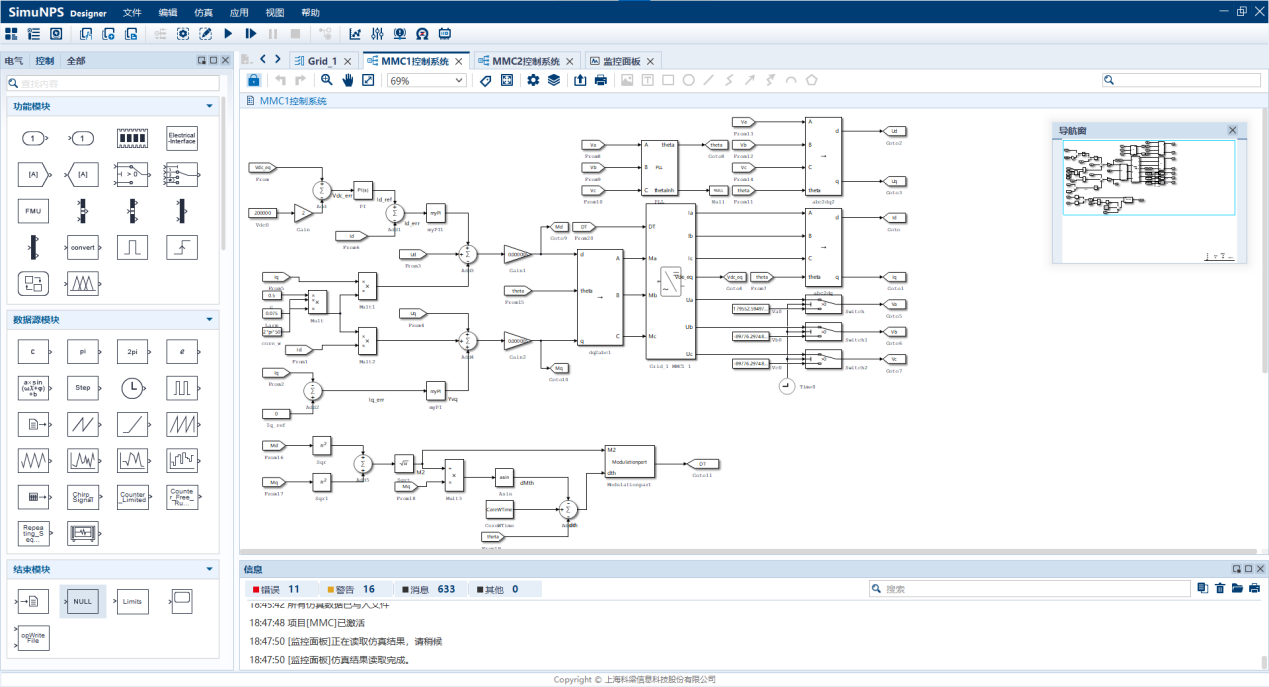Viewport: 1269px width, 687px height.
Task: Click the tag label icon
Action: pyautogui.click(x=486, y=80)
